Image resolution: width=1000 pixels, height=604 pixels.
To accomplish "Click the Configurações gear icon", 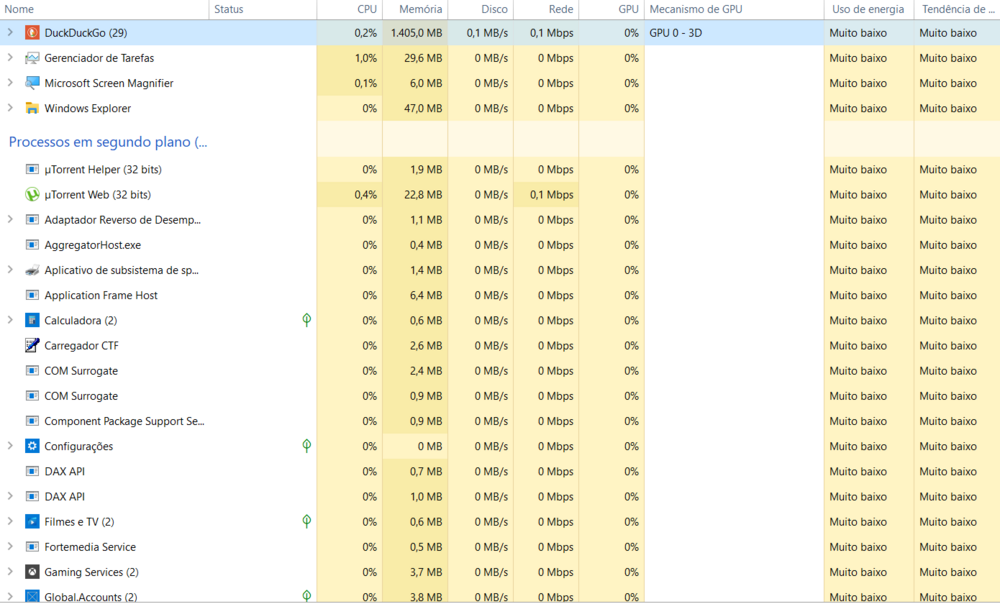I will click(32, 446).
